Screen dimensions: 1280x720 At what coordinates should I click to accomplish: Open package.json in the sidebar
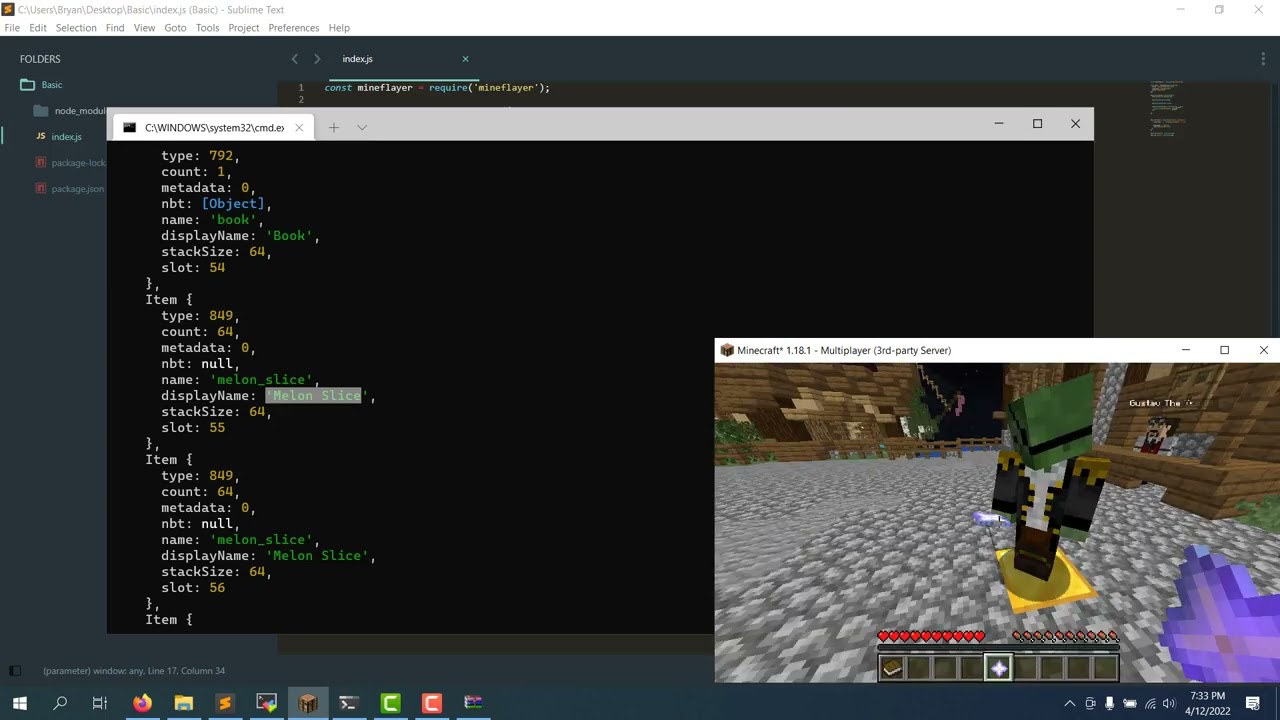pyautogui.click(x=69, y=189)
